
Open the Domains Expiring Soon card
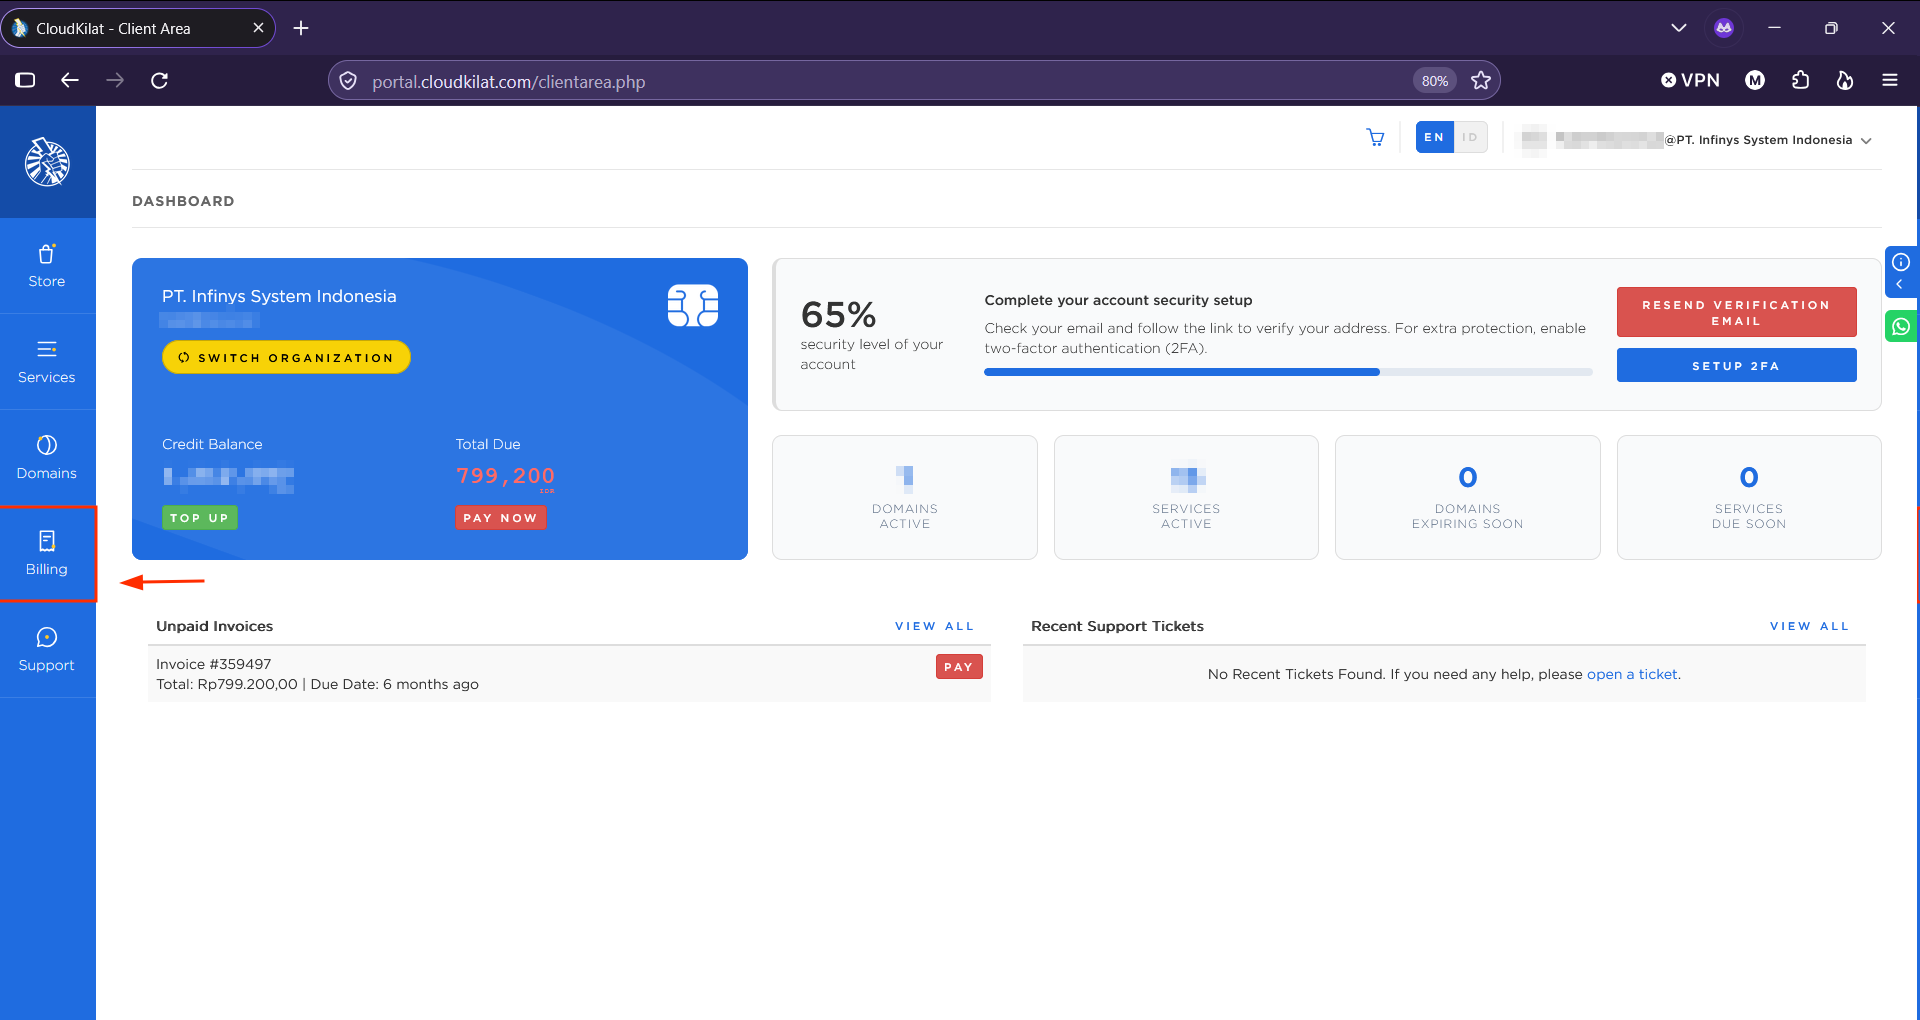tap(1467, 497)
